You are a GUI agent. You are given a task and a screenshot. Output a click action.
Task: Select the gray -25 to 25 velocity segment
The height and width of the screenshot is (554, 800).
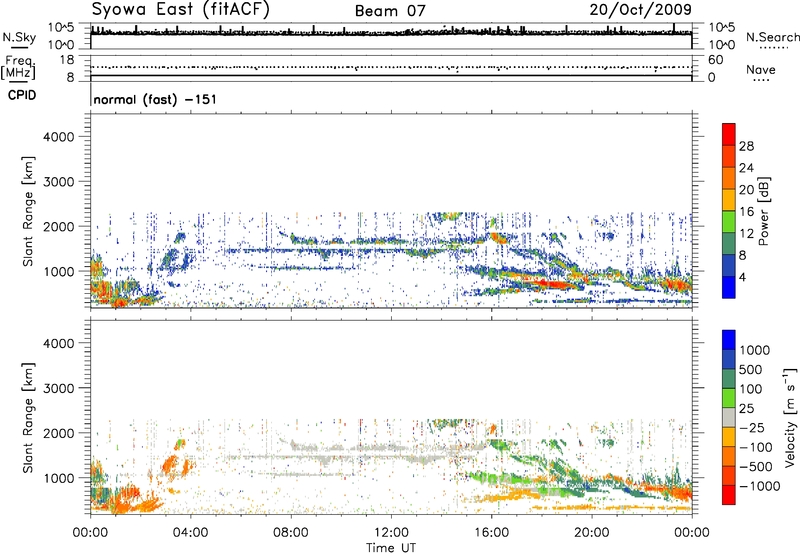pyautogui.click(x=729, y=417)
